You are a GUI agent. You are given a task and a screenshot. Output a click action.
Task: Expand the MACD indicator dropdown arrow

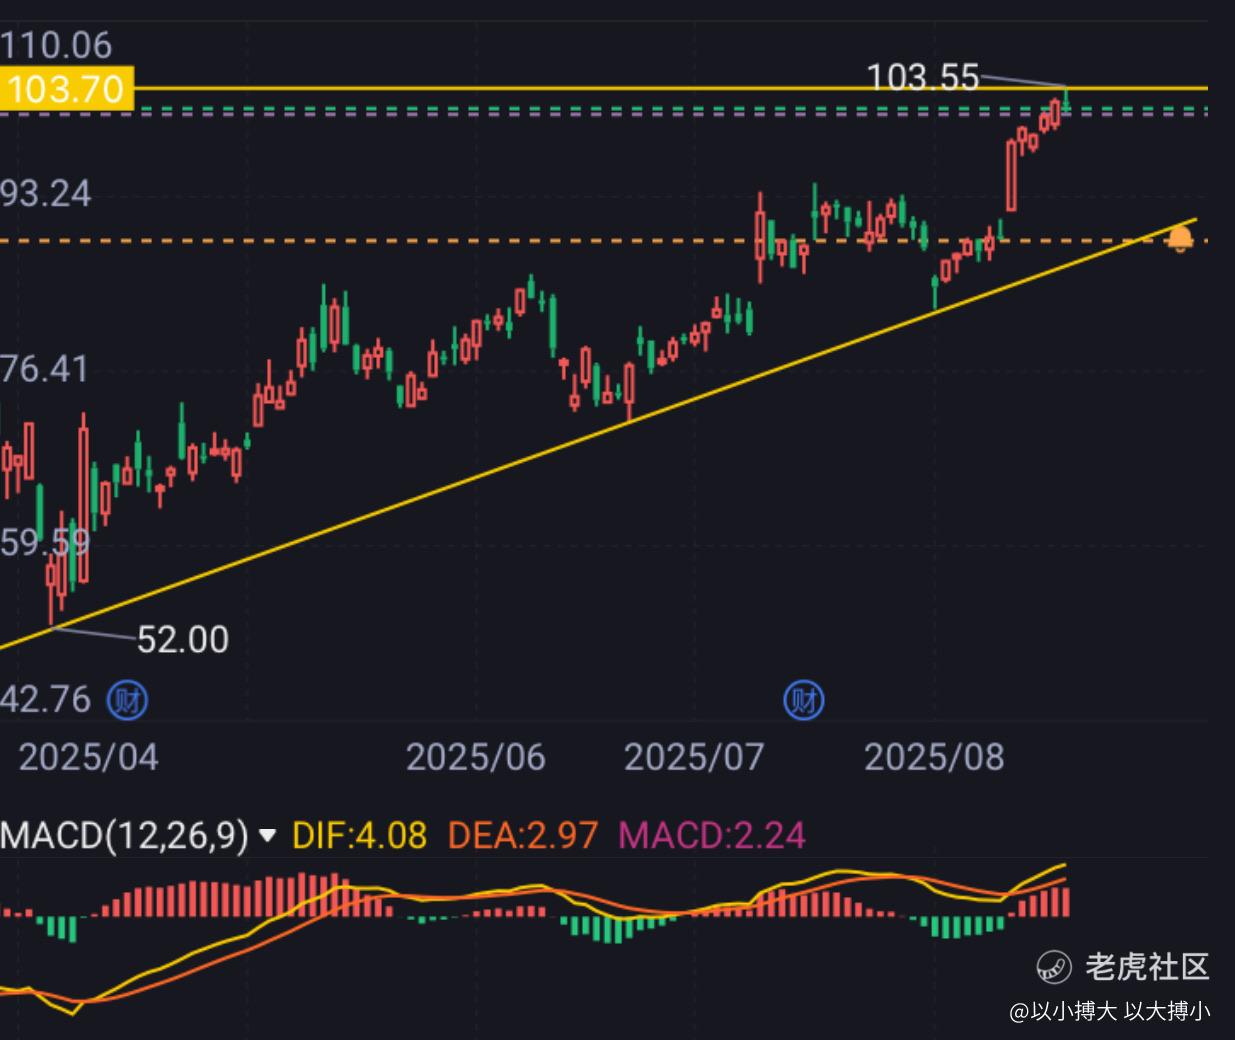[x=267, y=835]
